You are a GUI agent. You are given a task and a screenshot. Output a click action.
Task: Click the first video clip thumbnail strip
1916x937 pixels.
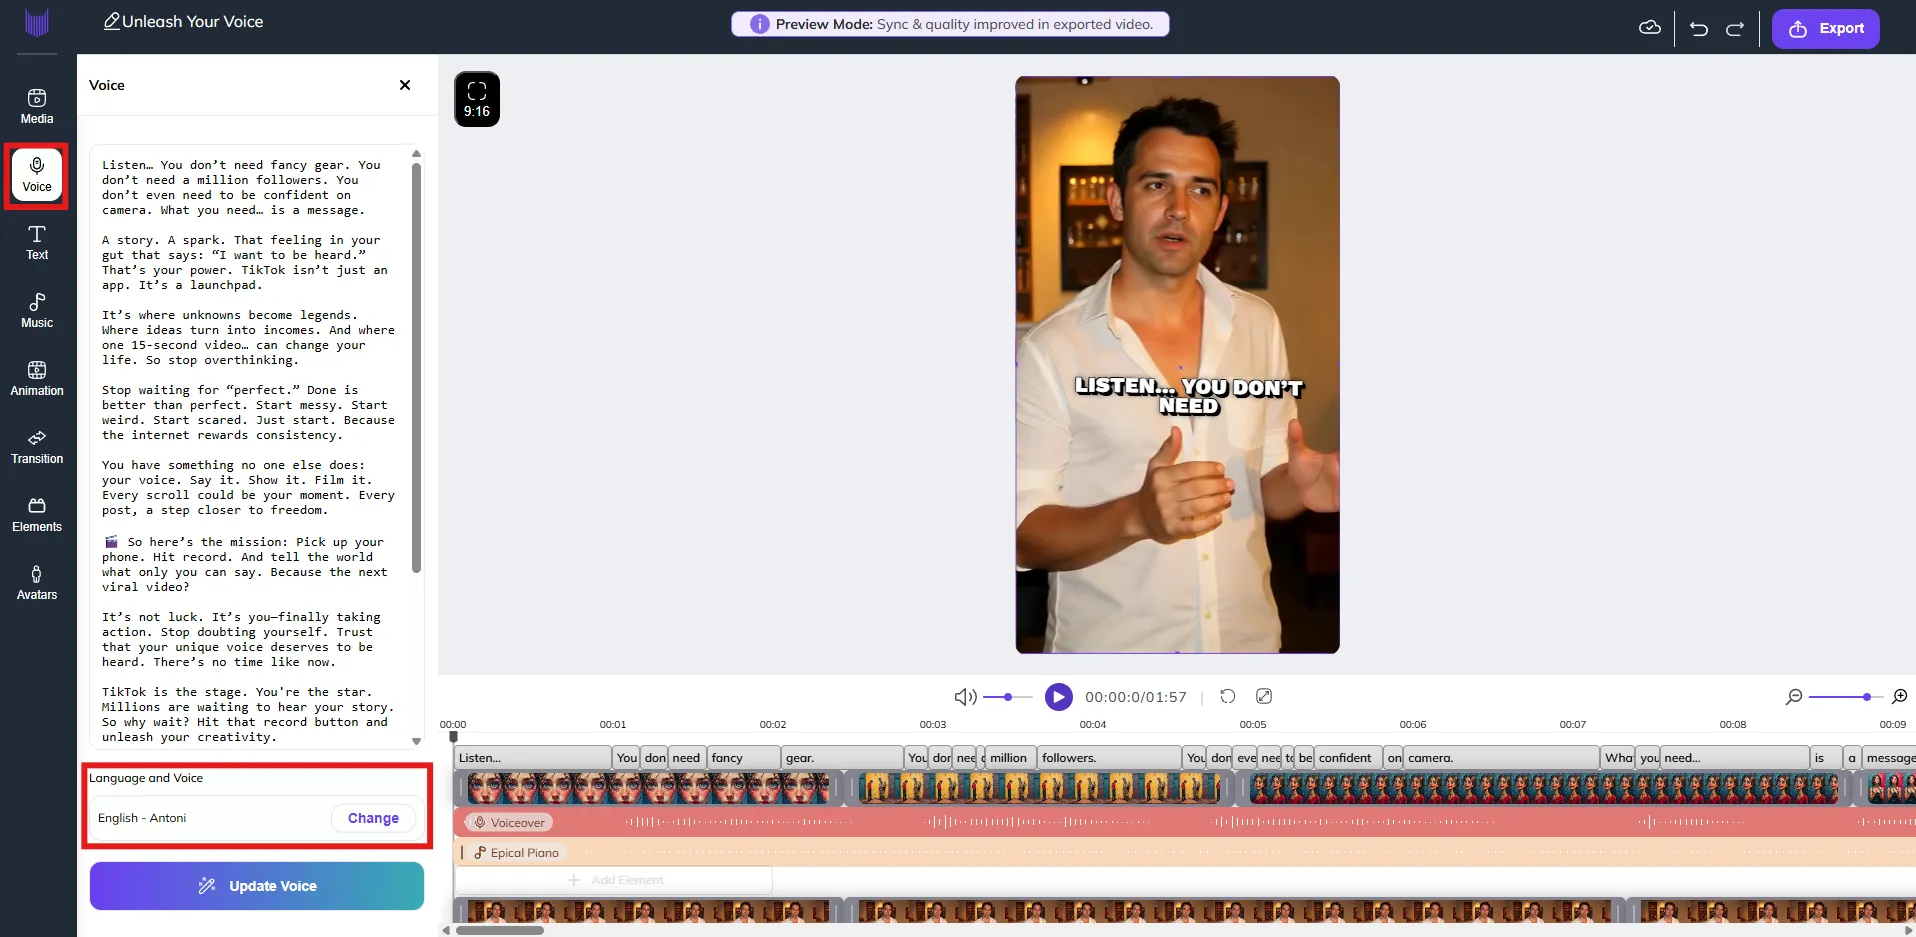point(650,788)
